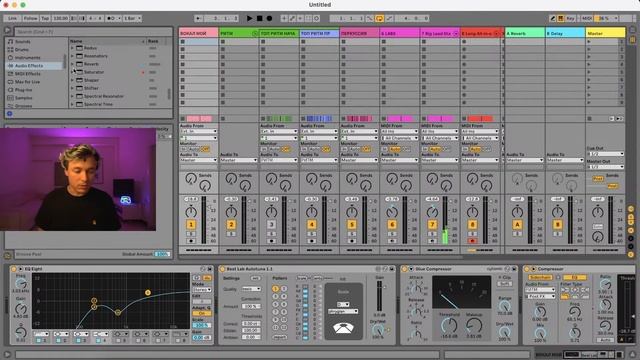The height and width of the screenshot is (360, 640).
Task: Open Compressor sidechain Audio From dropdown
Action: pyautogui.click(x=540, y=289)
